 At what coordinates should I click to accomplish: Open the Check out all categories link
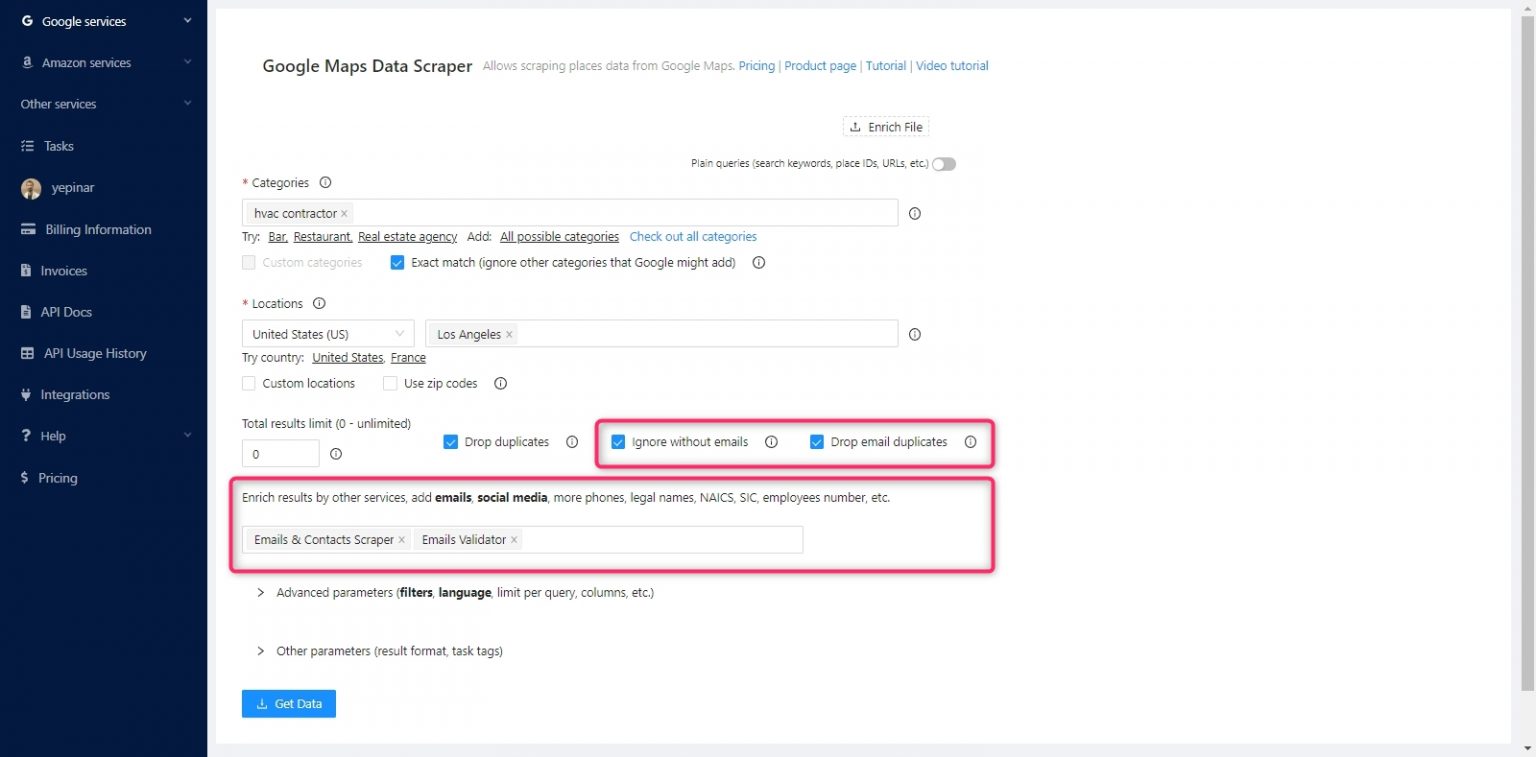(693, 236)
